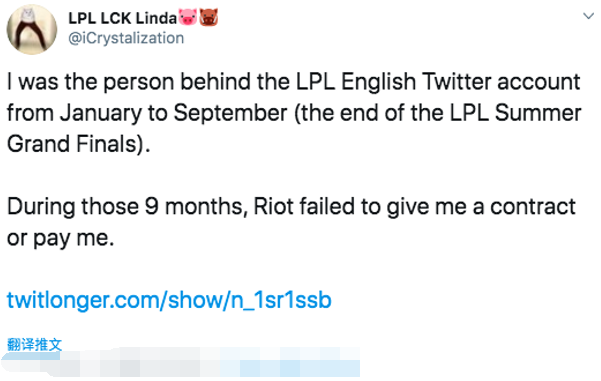Click the word 'Riot' in the tweet
This screenshot has width=601, height=381.
click(274, 206)
